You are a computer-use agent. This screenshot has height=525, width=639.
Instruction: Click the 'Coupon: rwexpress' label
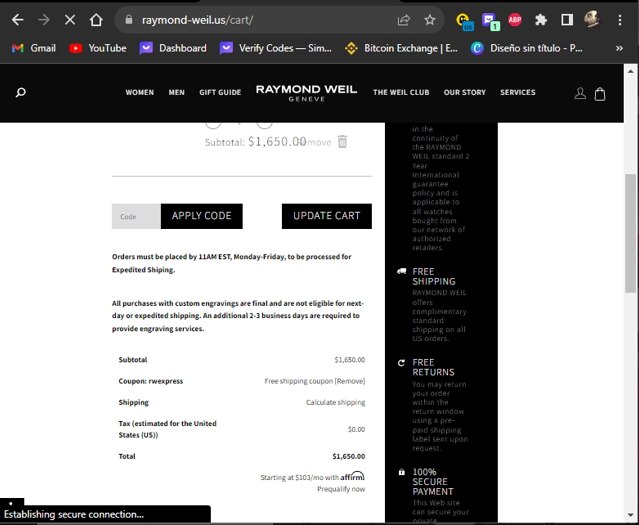tap(151, 381)
